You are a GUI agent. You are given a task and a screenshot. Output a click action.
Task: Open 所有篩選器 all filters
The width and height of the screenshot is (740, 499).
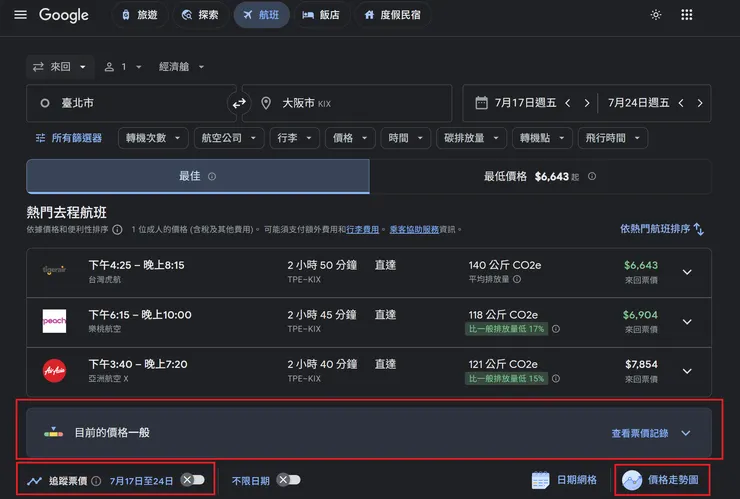pyautogui.click(x=69, y=138)
